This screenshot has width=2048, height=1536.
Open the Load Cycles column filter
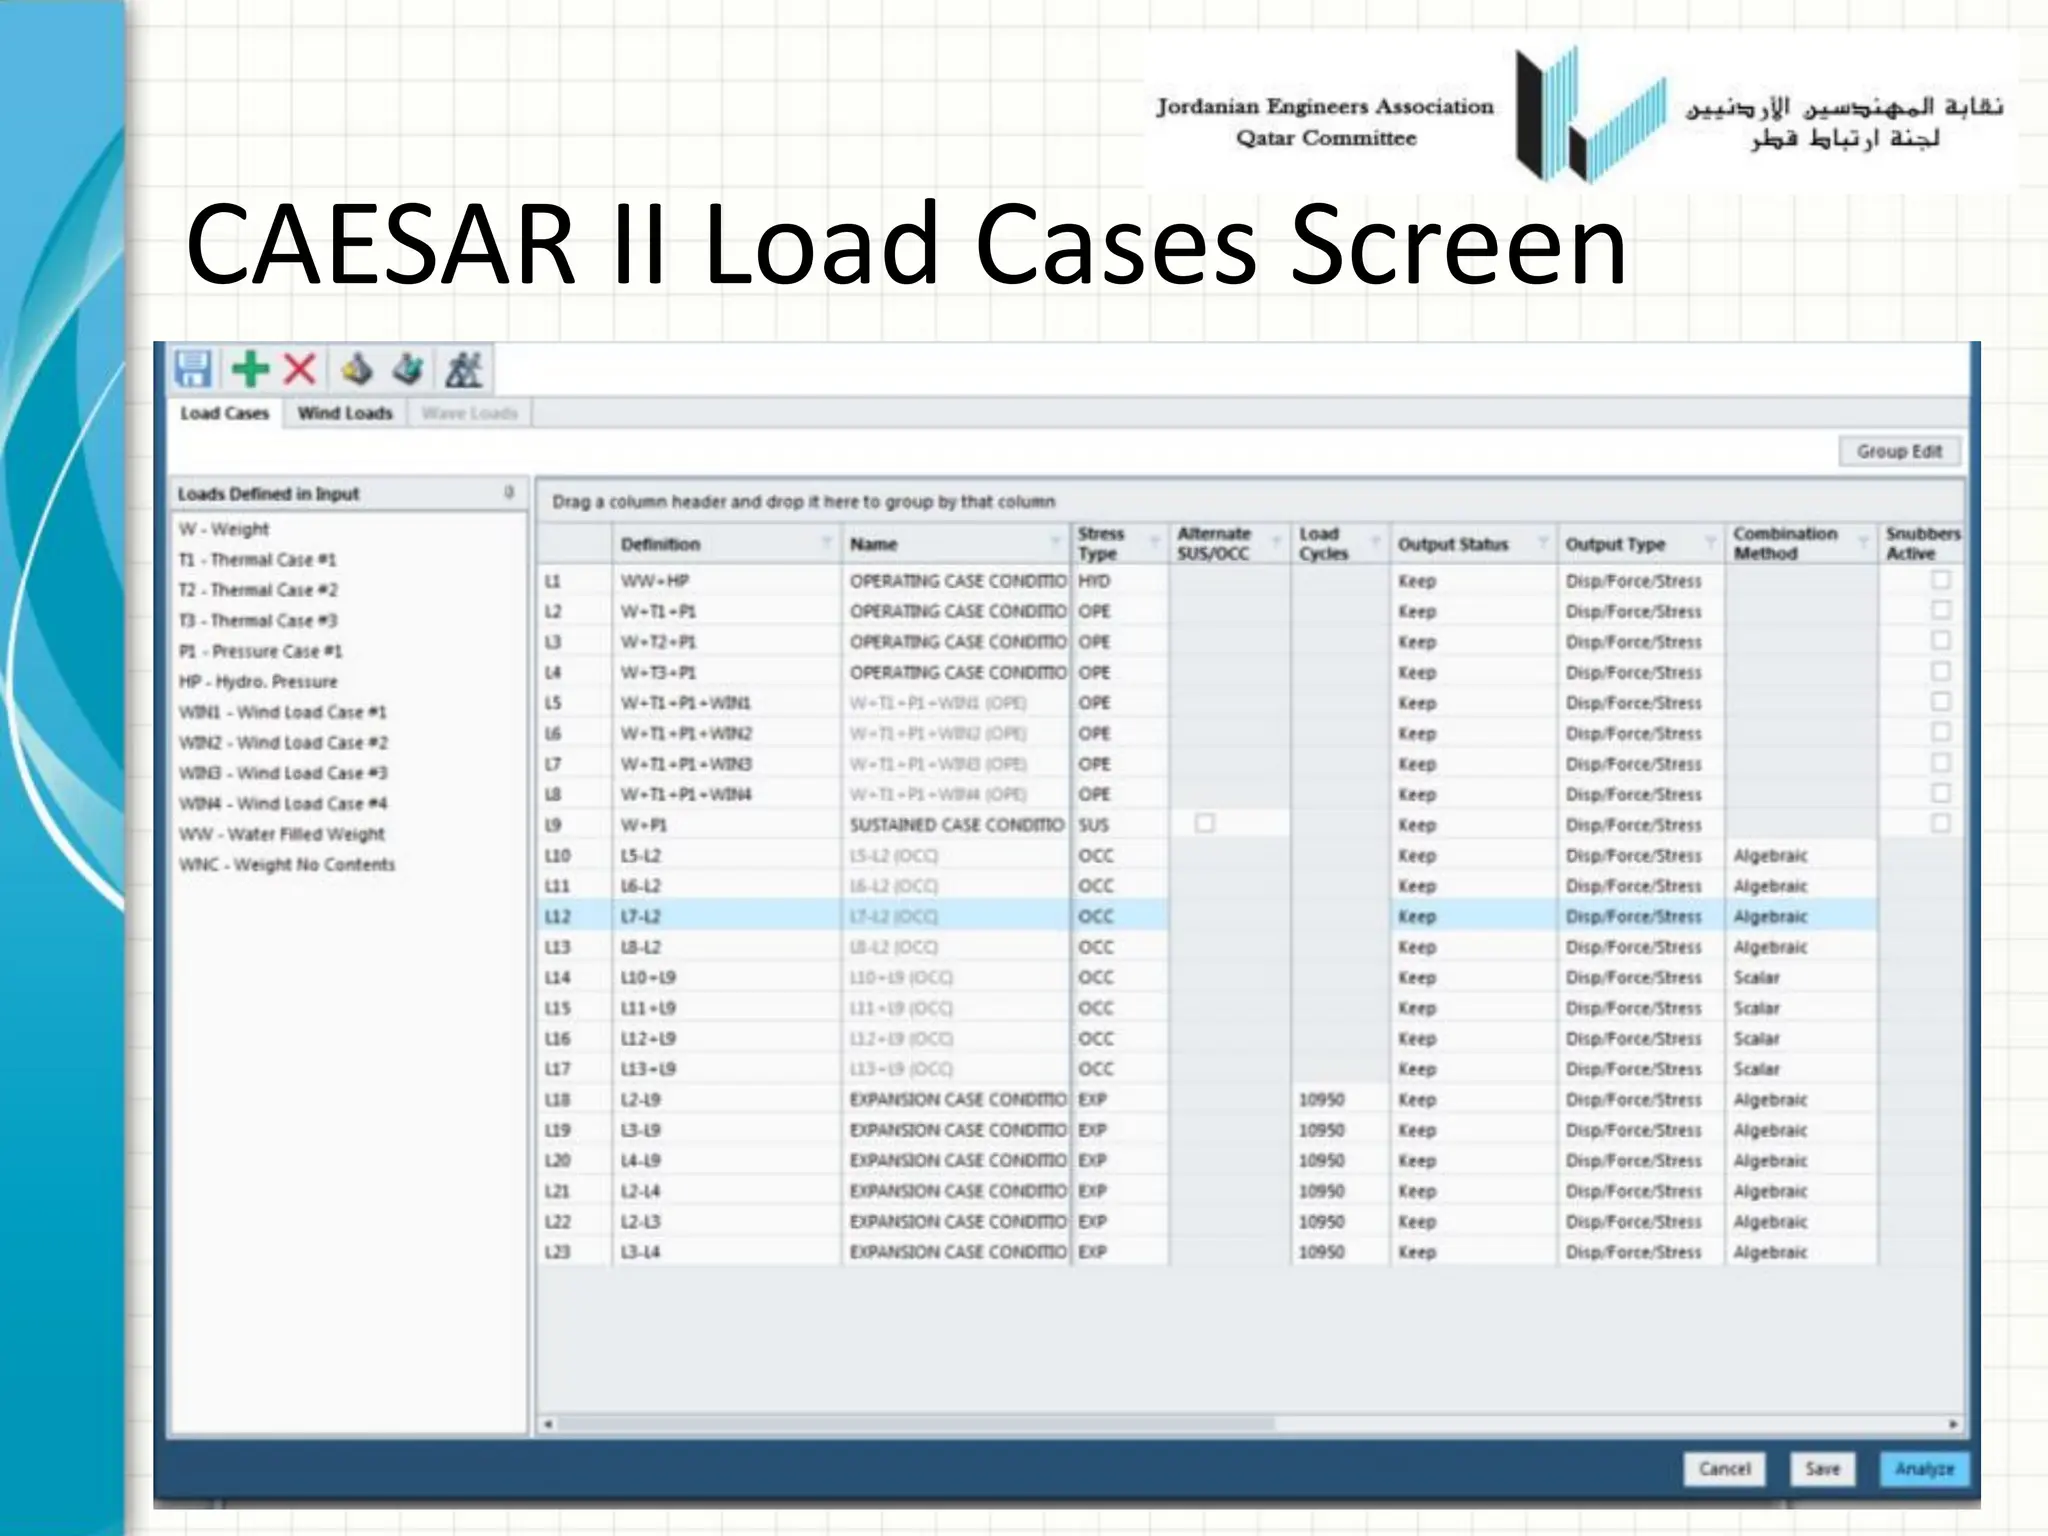click(1376, 543)
